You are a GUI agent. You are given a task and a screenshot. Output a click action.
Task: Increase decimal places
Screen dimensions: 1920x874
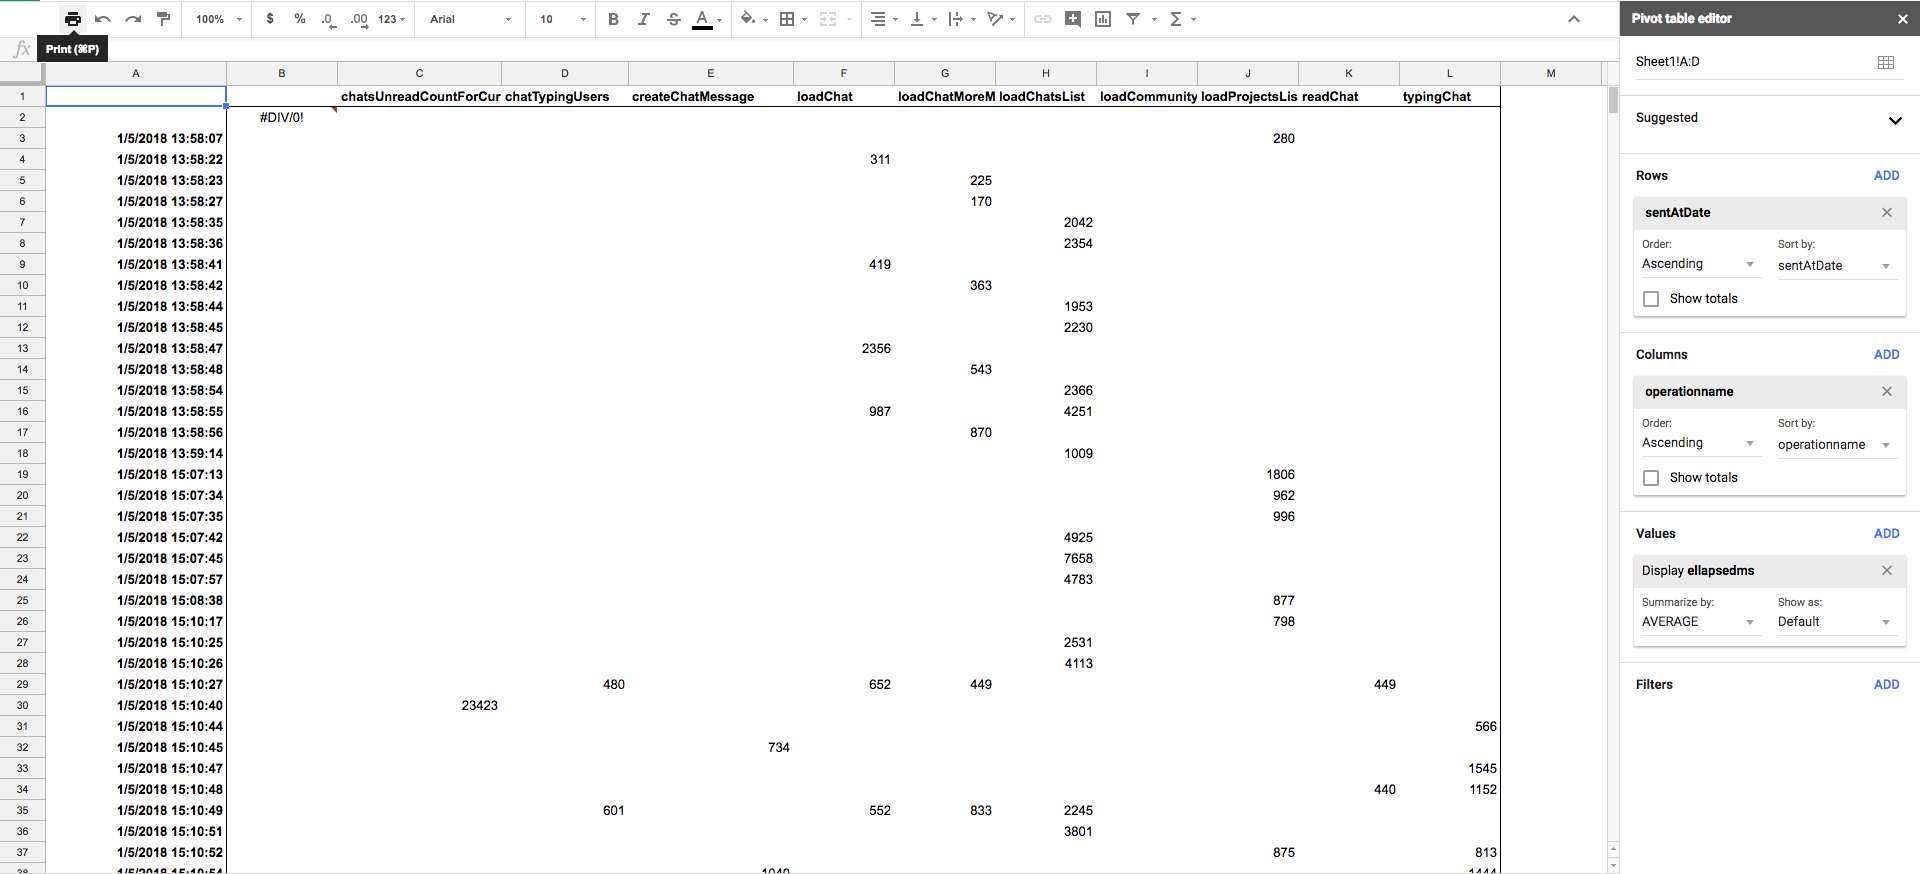pos(359,19)
